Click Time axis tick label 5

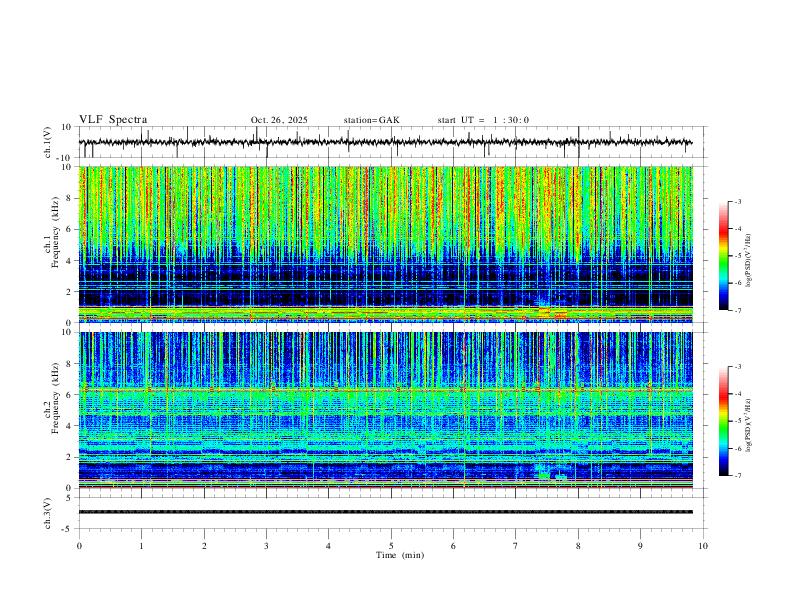[391, 546]
